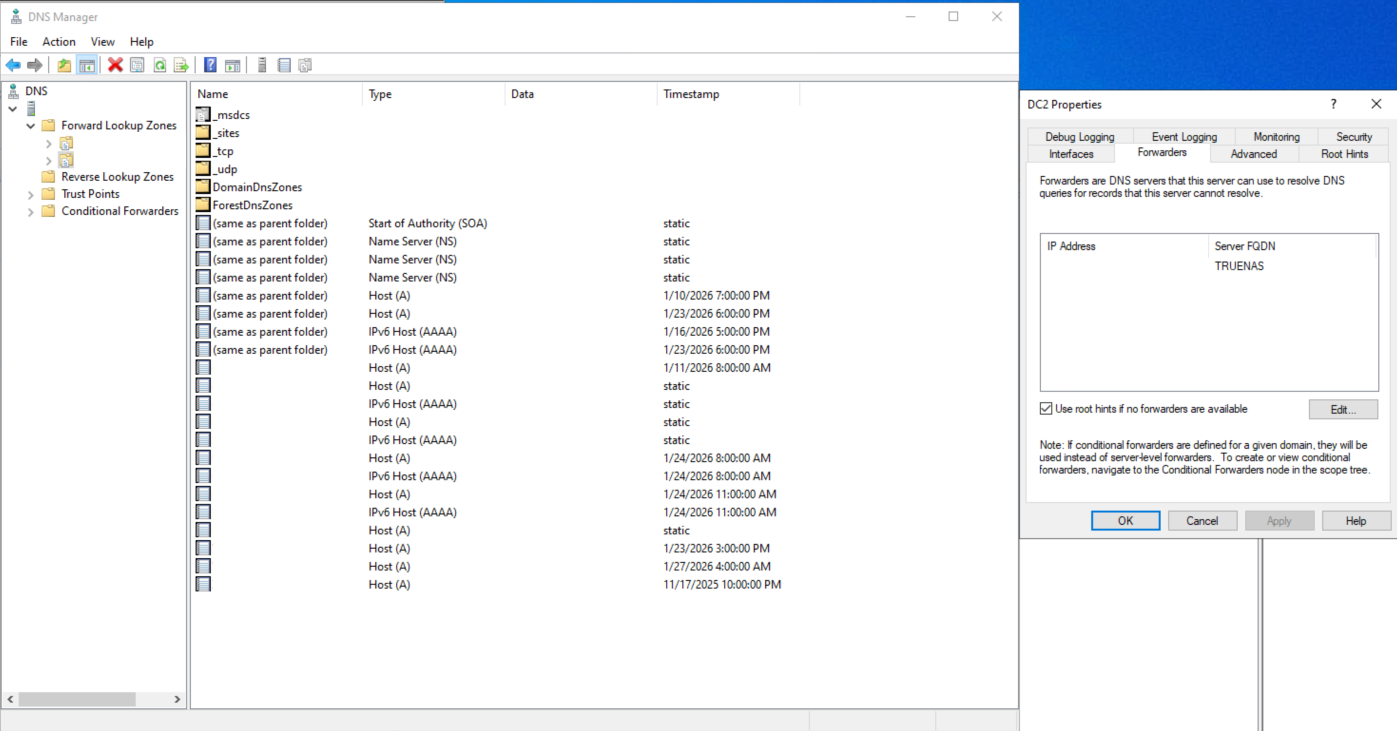The image size is (1397, 731).
Task: Expand the Trust Points node
Action: (x=30, y=193)
